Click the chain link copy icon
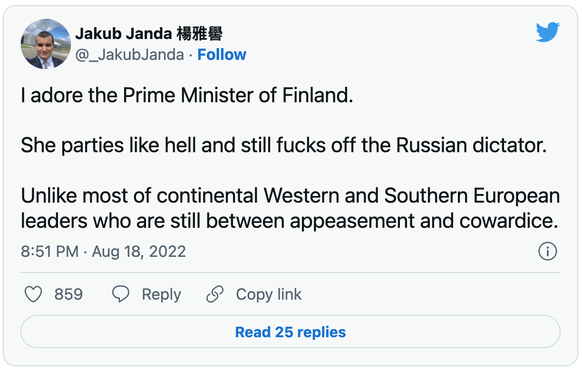582x371 pixels. tap(215, 294)
